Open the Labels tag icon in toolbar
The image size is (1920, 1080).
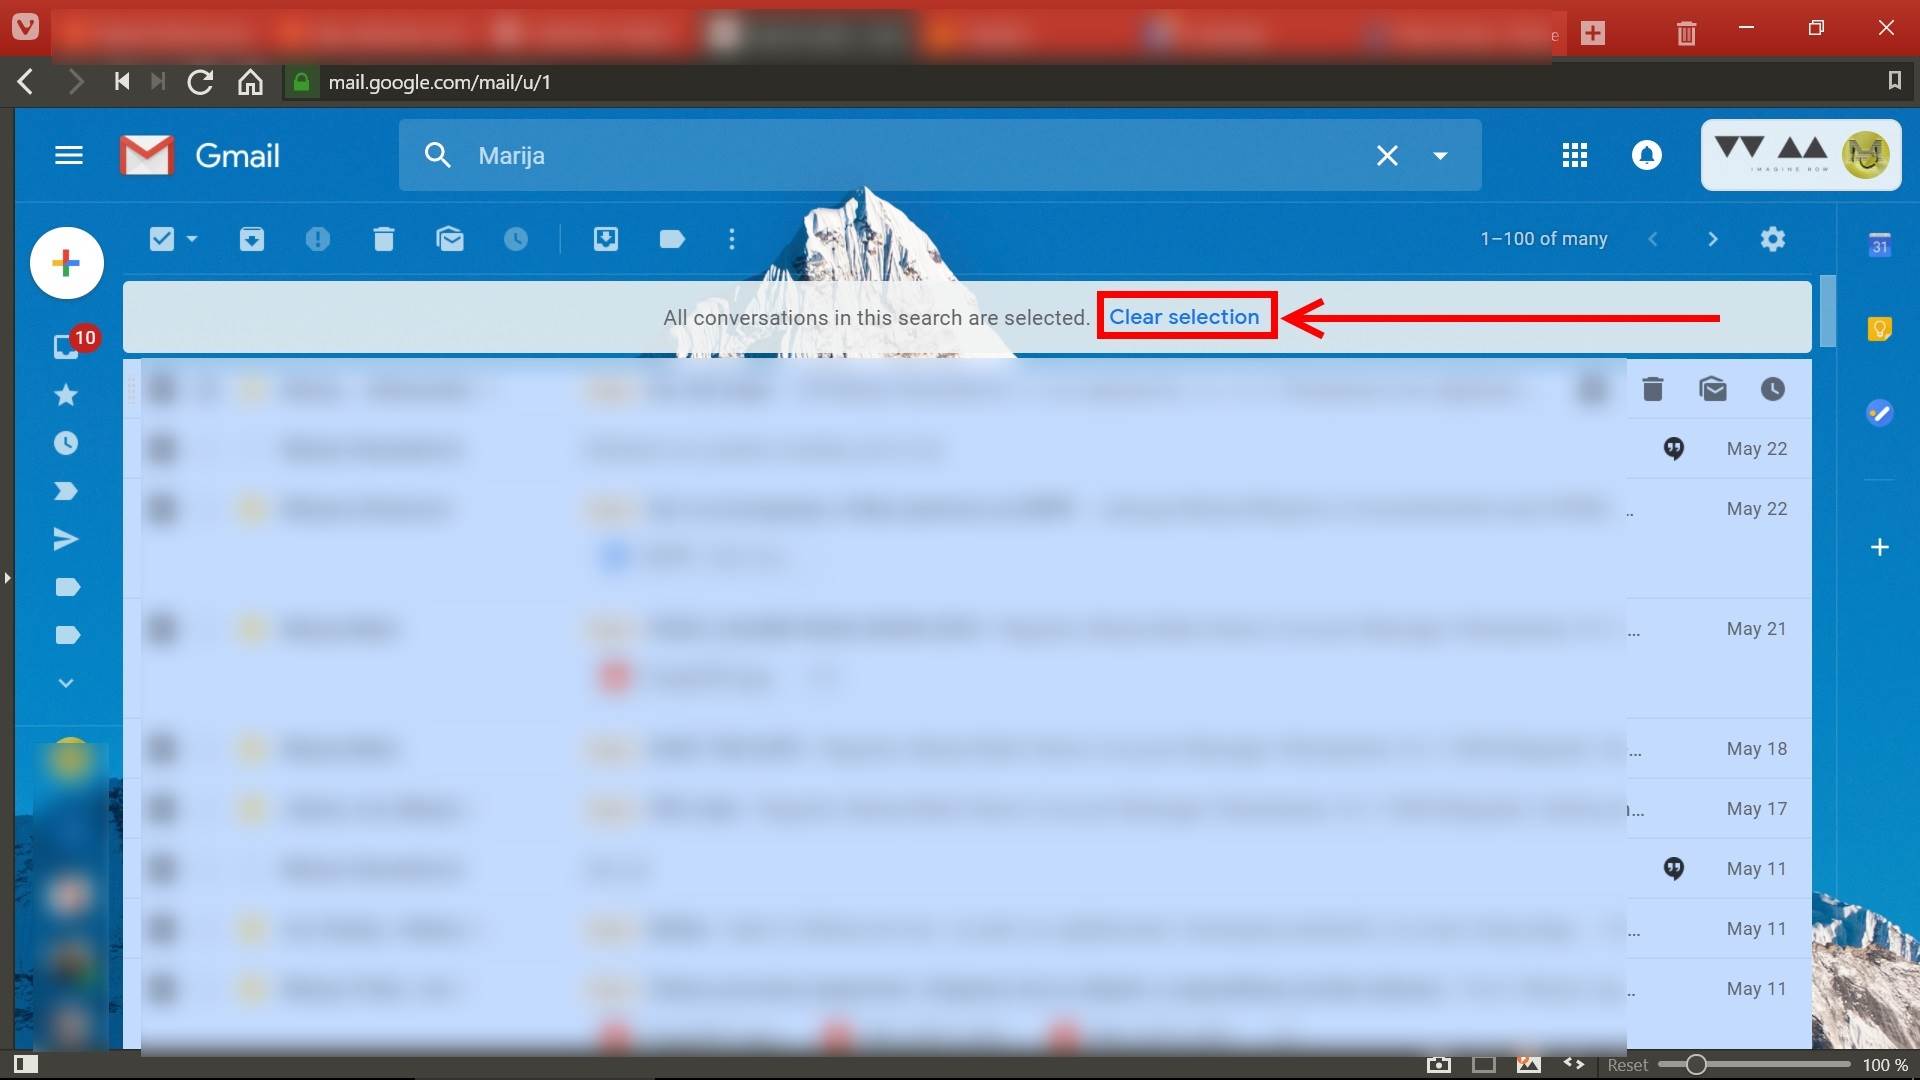(x=672, y=239)
